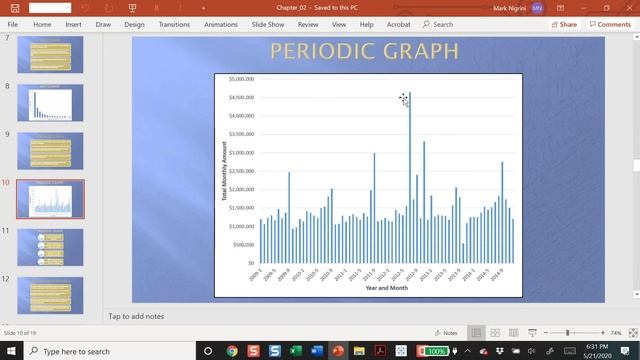Open the Dropbox tray icon

pyautogui.click(x=500, y=351)
